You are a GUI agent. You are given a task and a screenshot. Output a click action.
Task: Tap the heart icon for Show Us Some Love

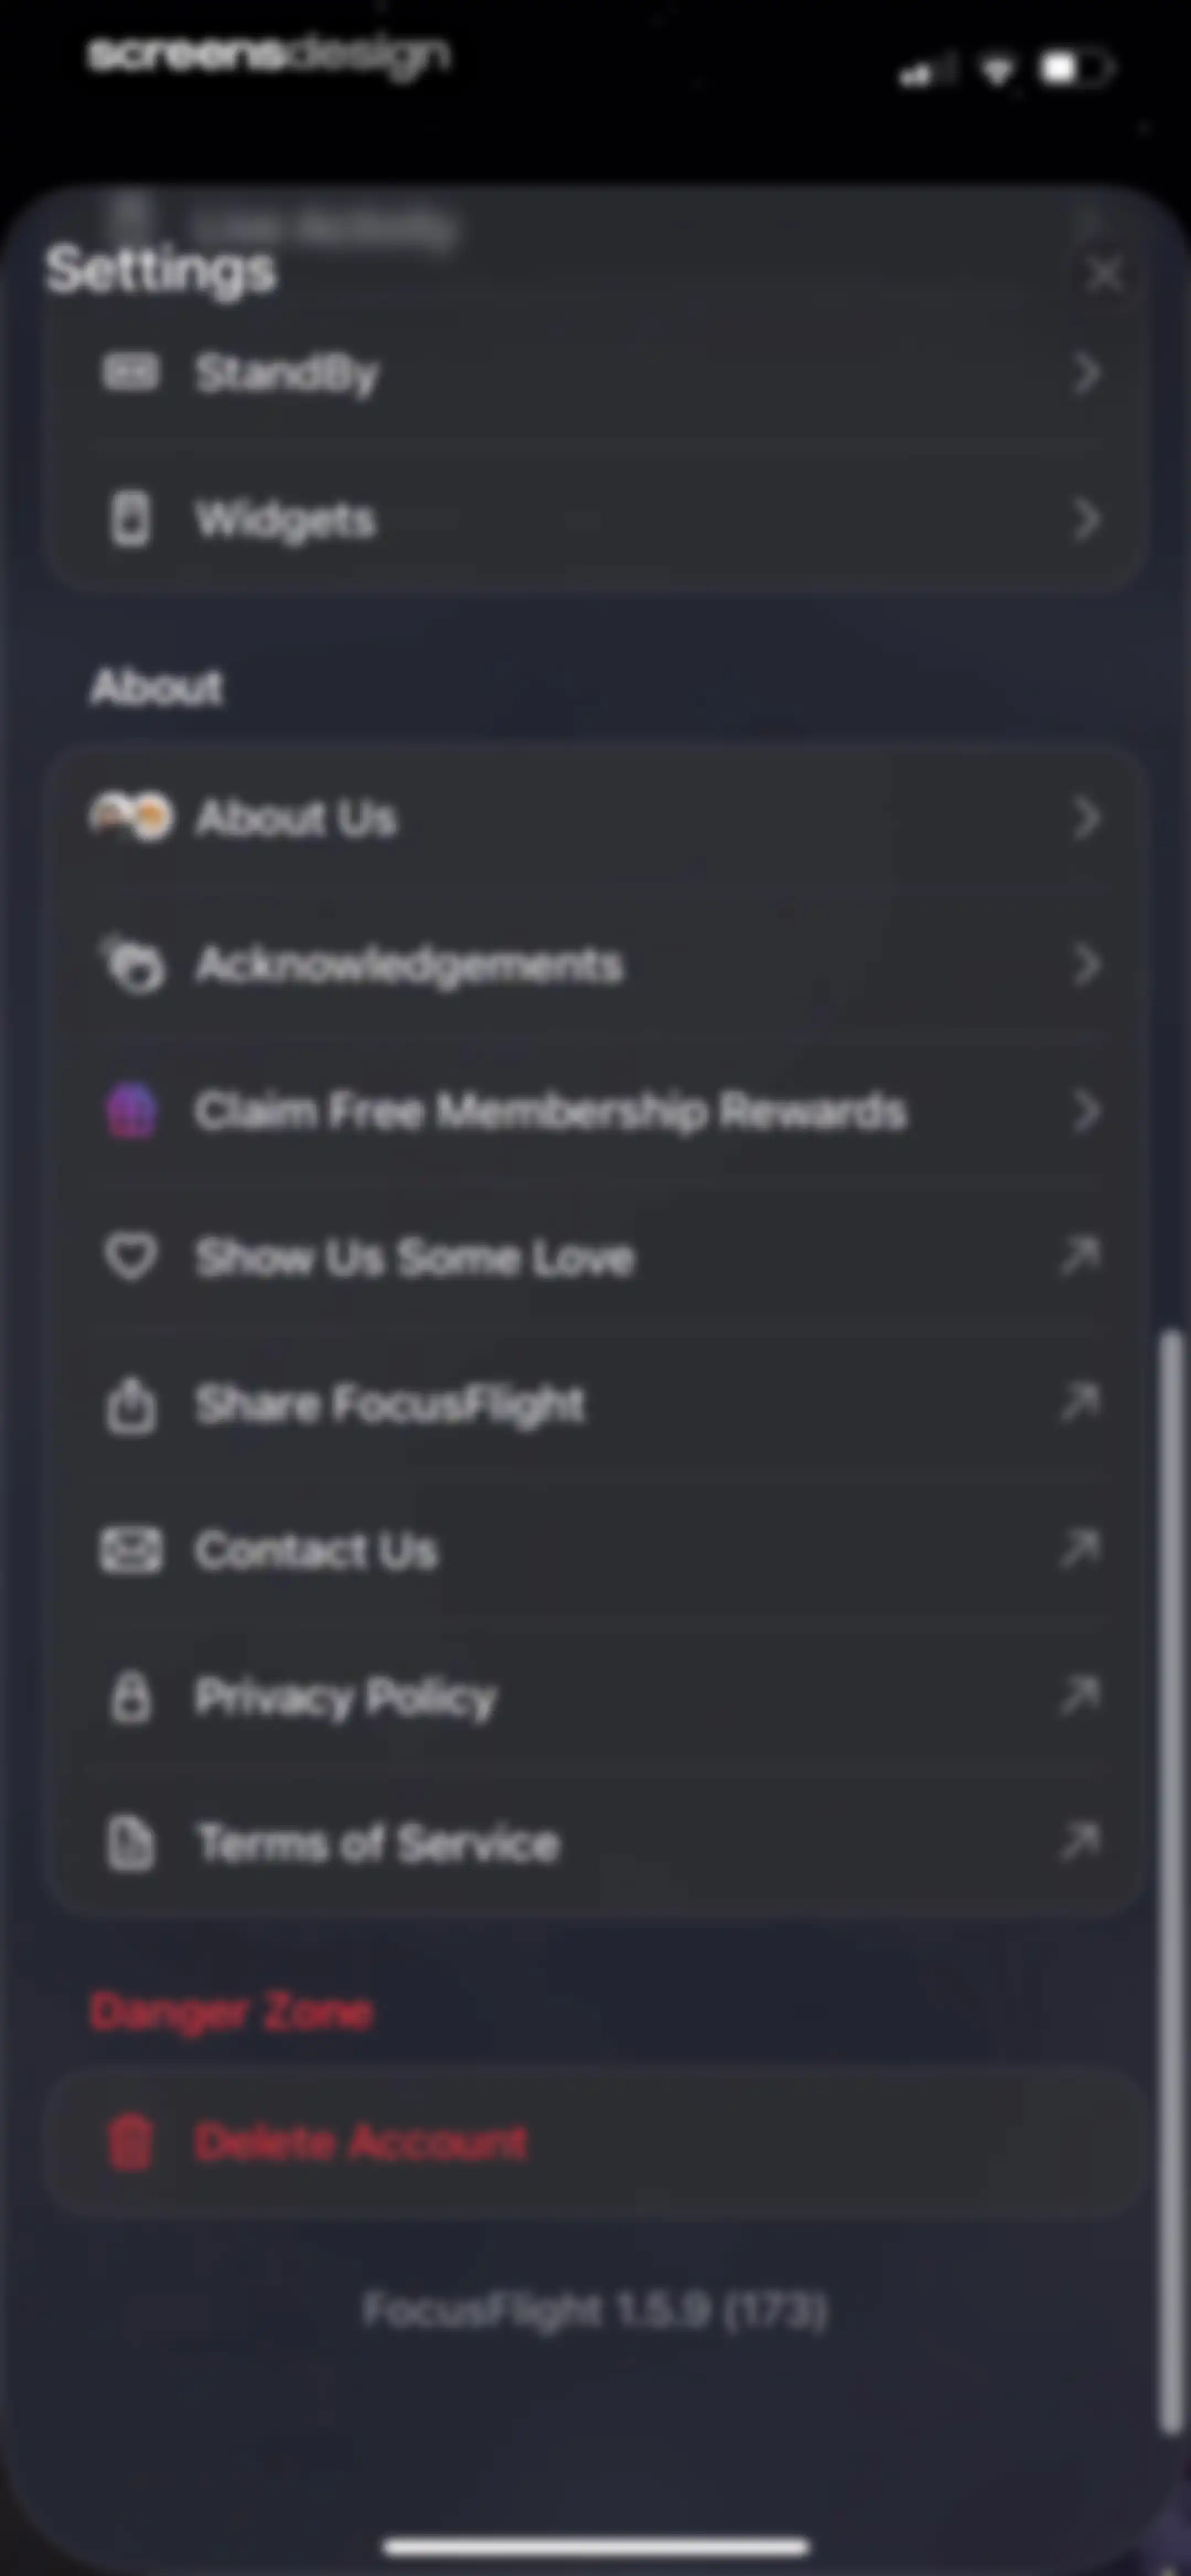(x=131, y=1256)
